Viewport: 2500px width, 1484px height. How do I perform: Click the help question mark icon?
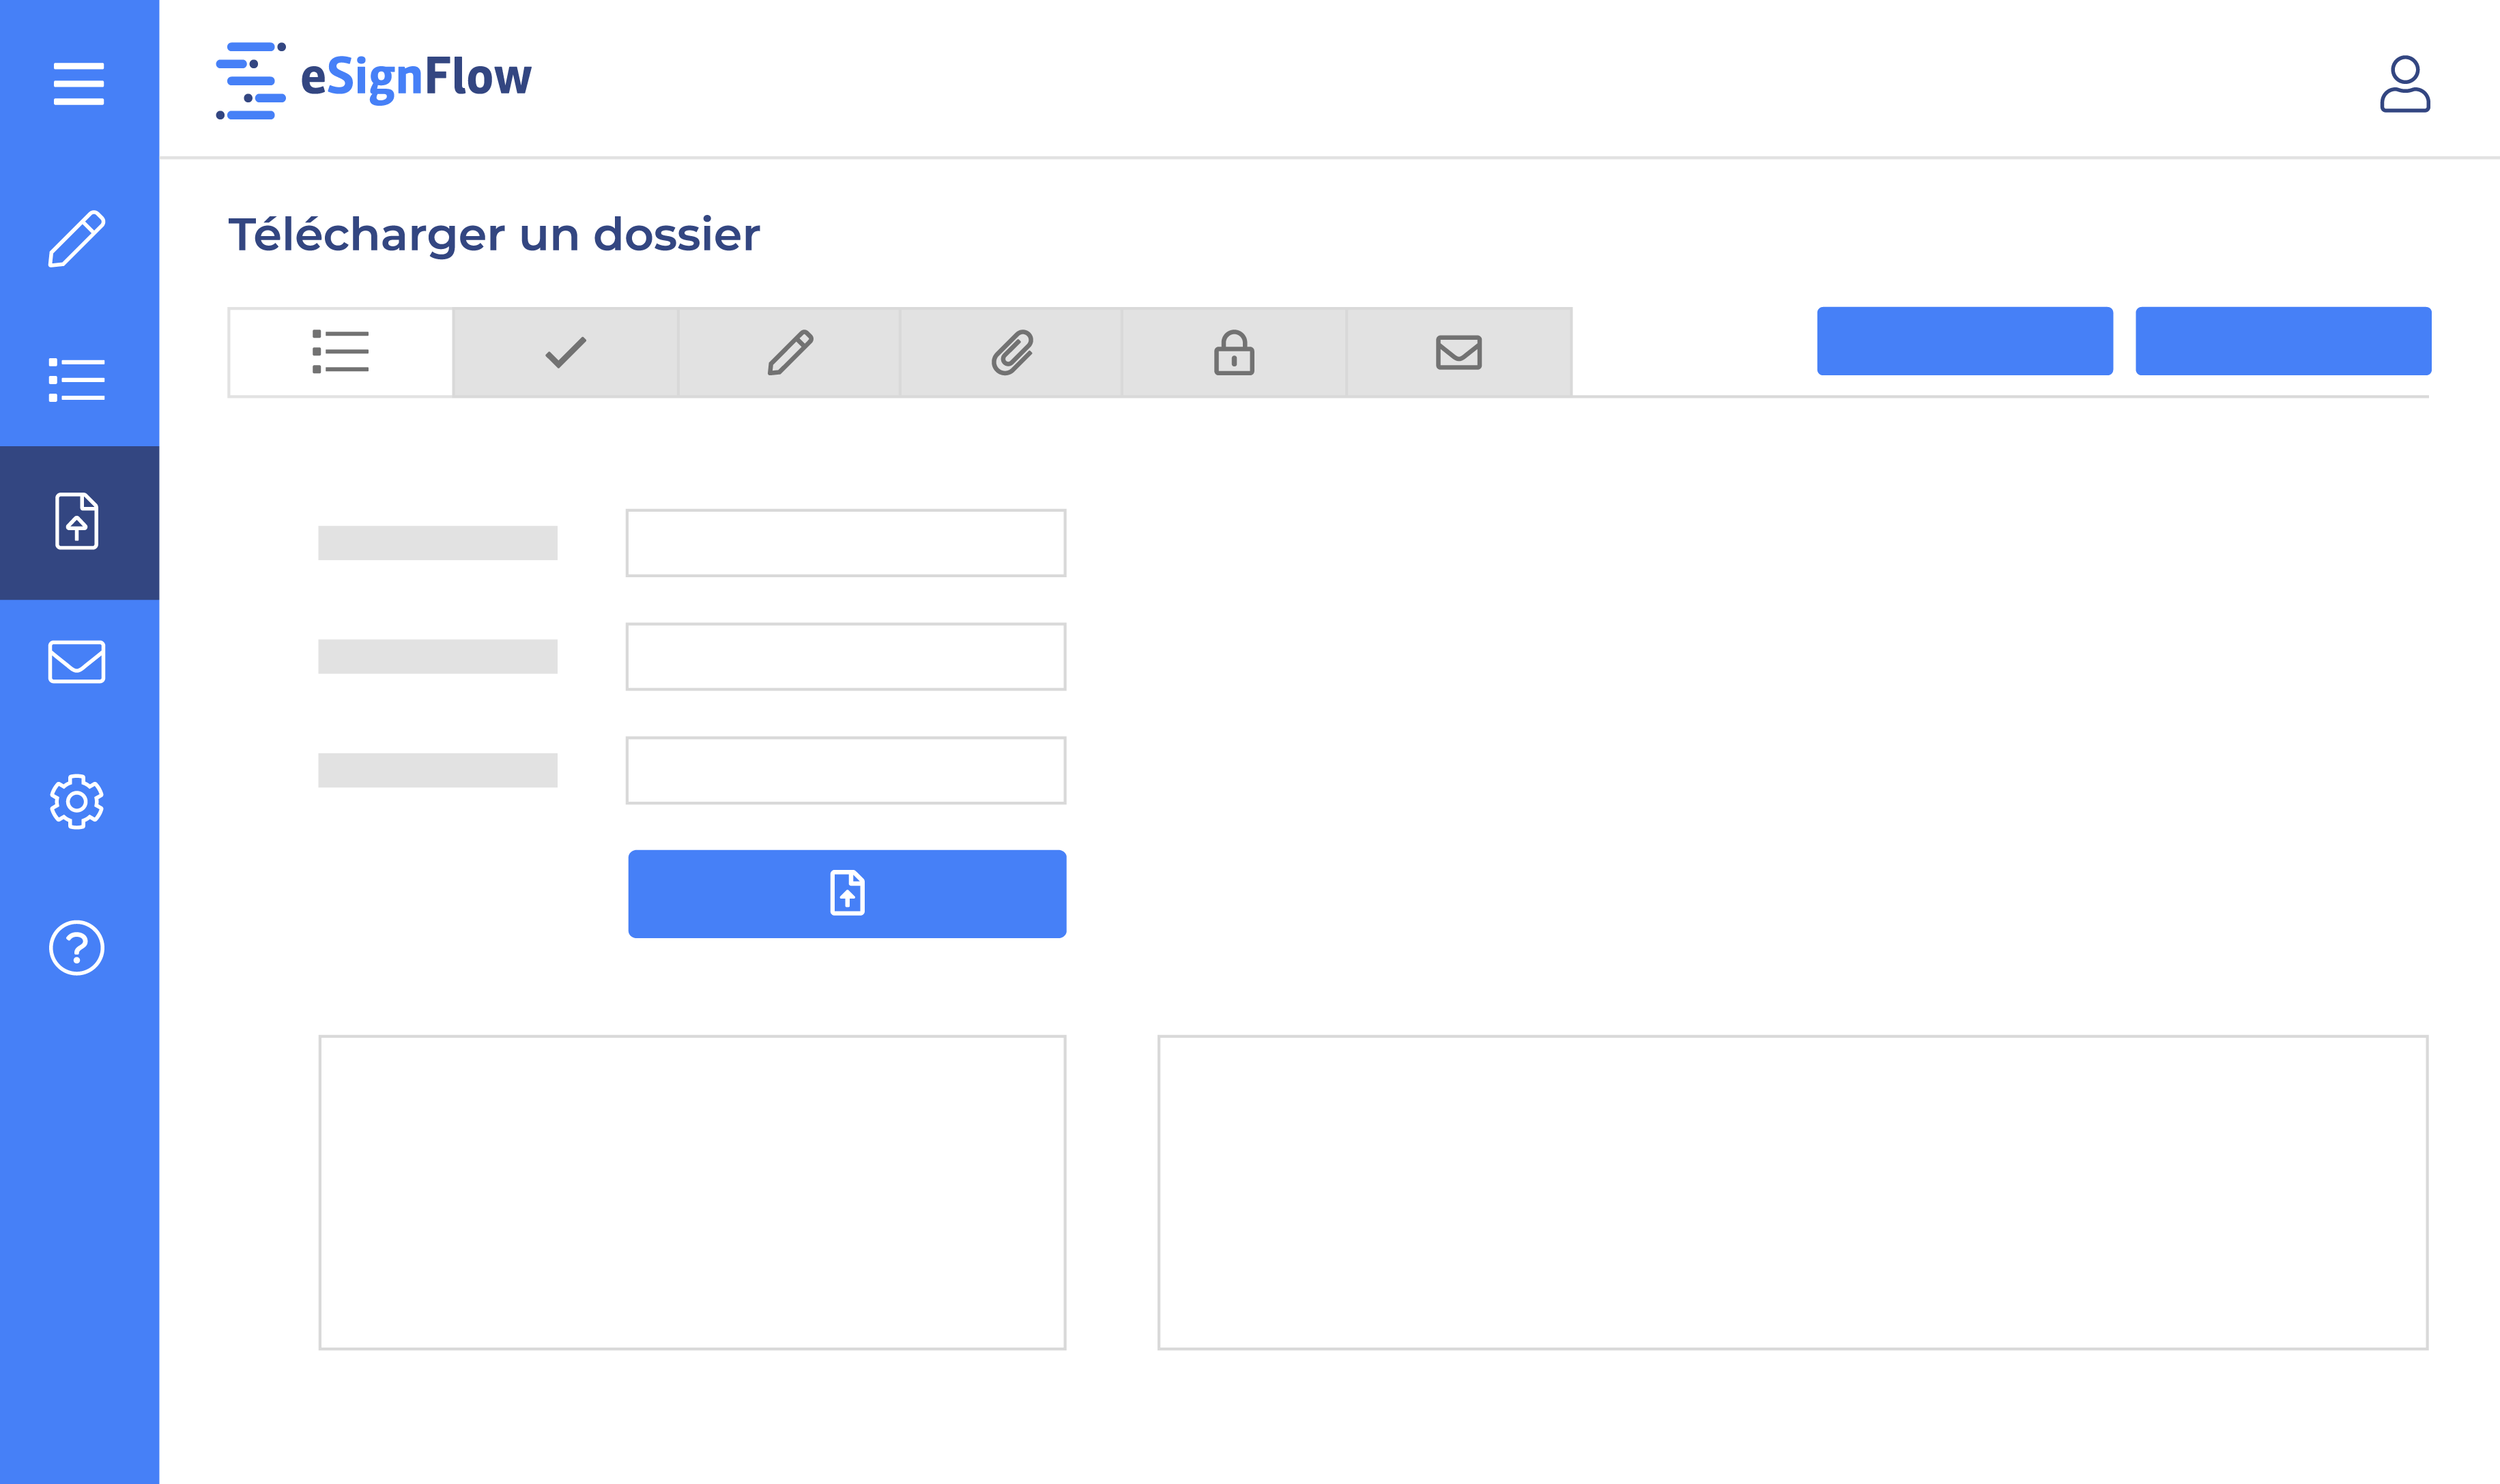coord(77,947)
